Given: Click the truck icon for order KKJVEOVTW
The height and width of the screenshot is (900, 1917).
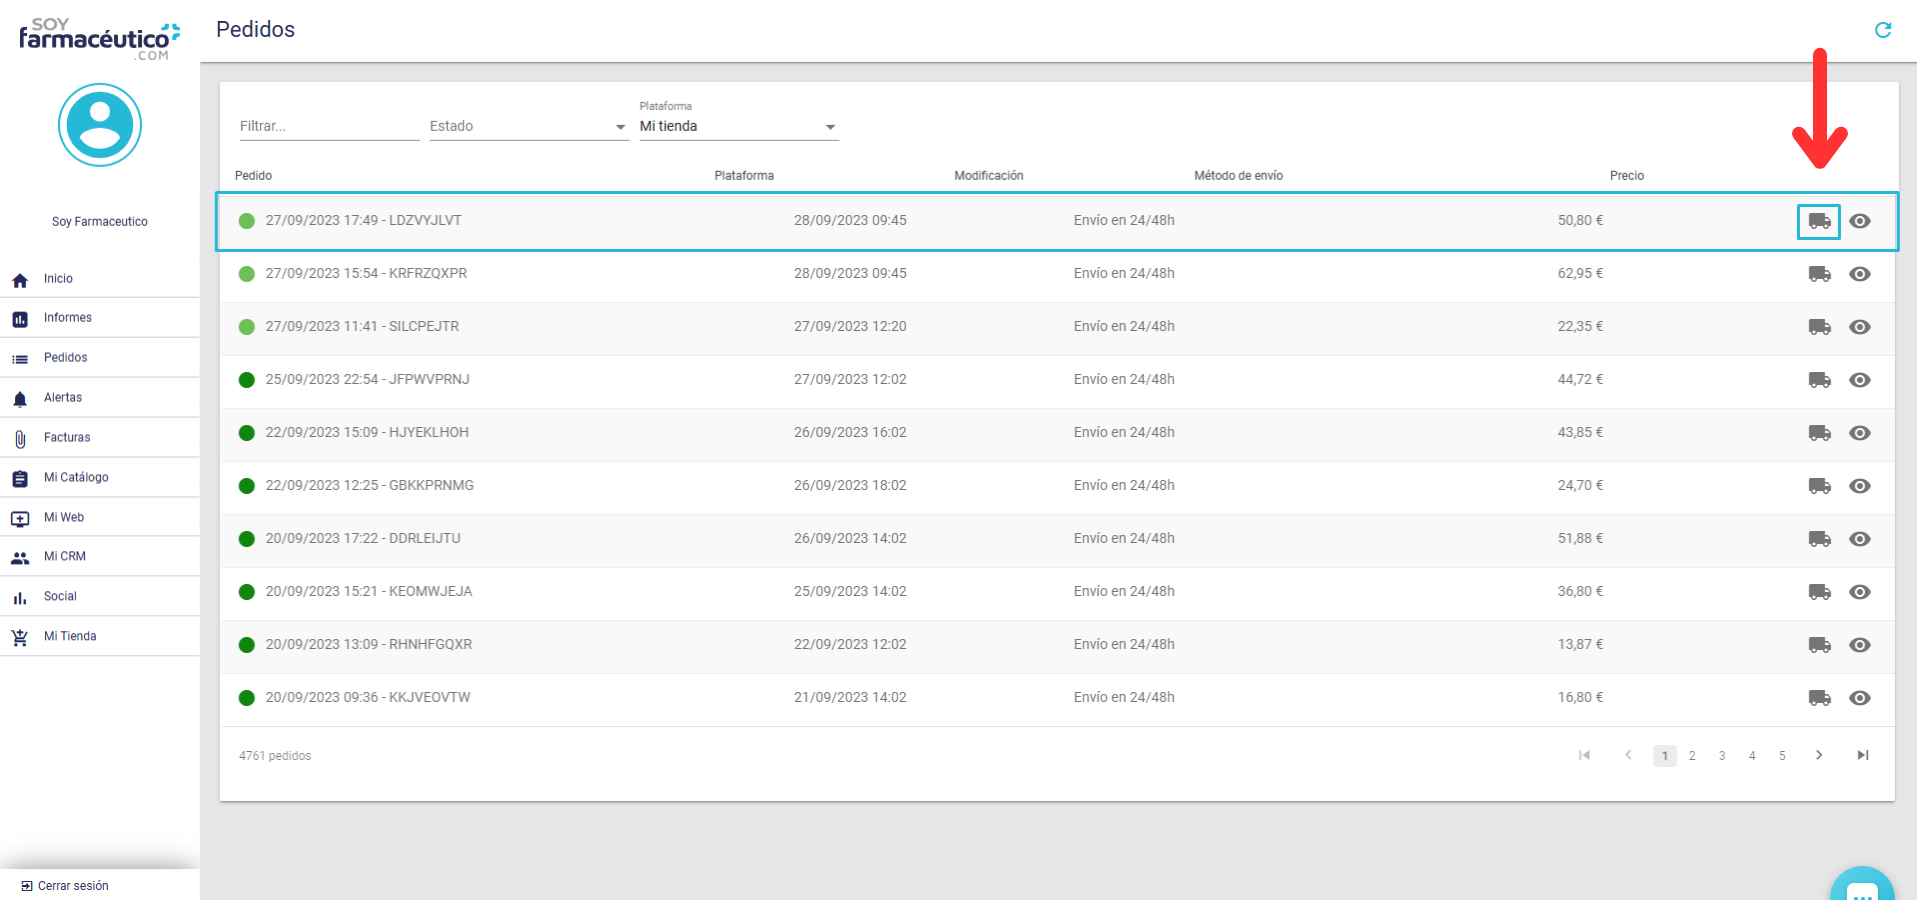Looking at the screenshot, I should (x=1818, y=698).
